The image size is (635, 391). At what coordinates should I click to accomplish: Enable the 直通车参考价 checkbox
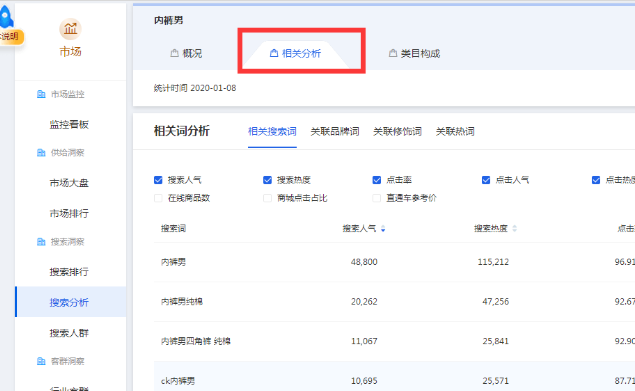(377, 198)
